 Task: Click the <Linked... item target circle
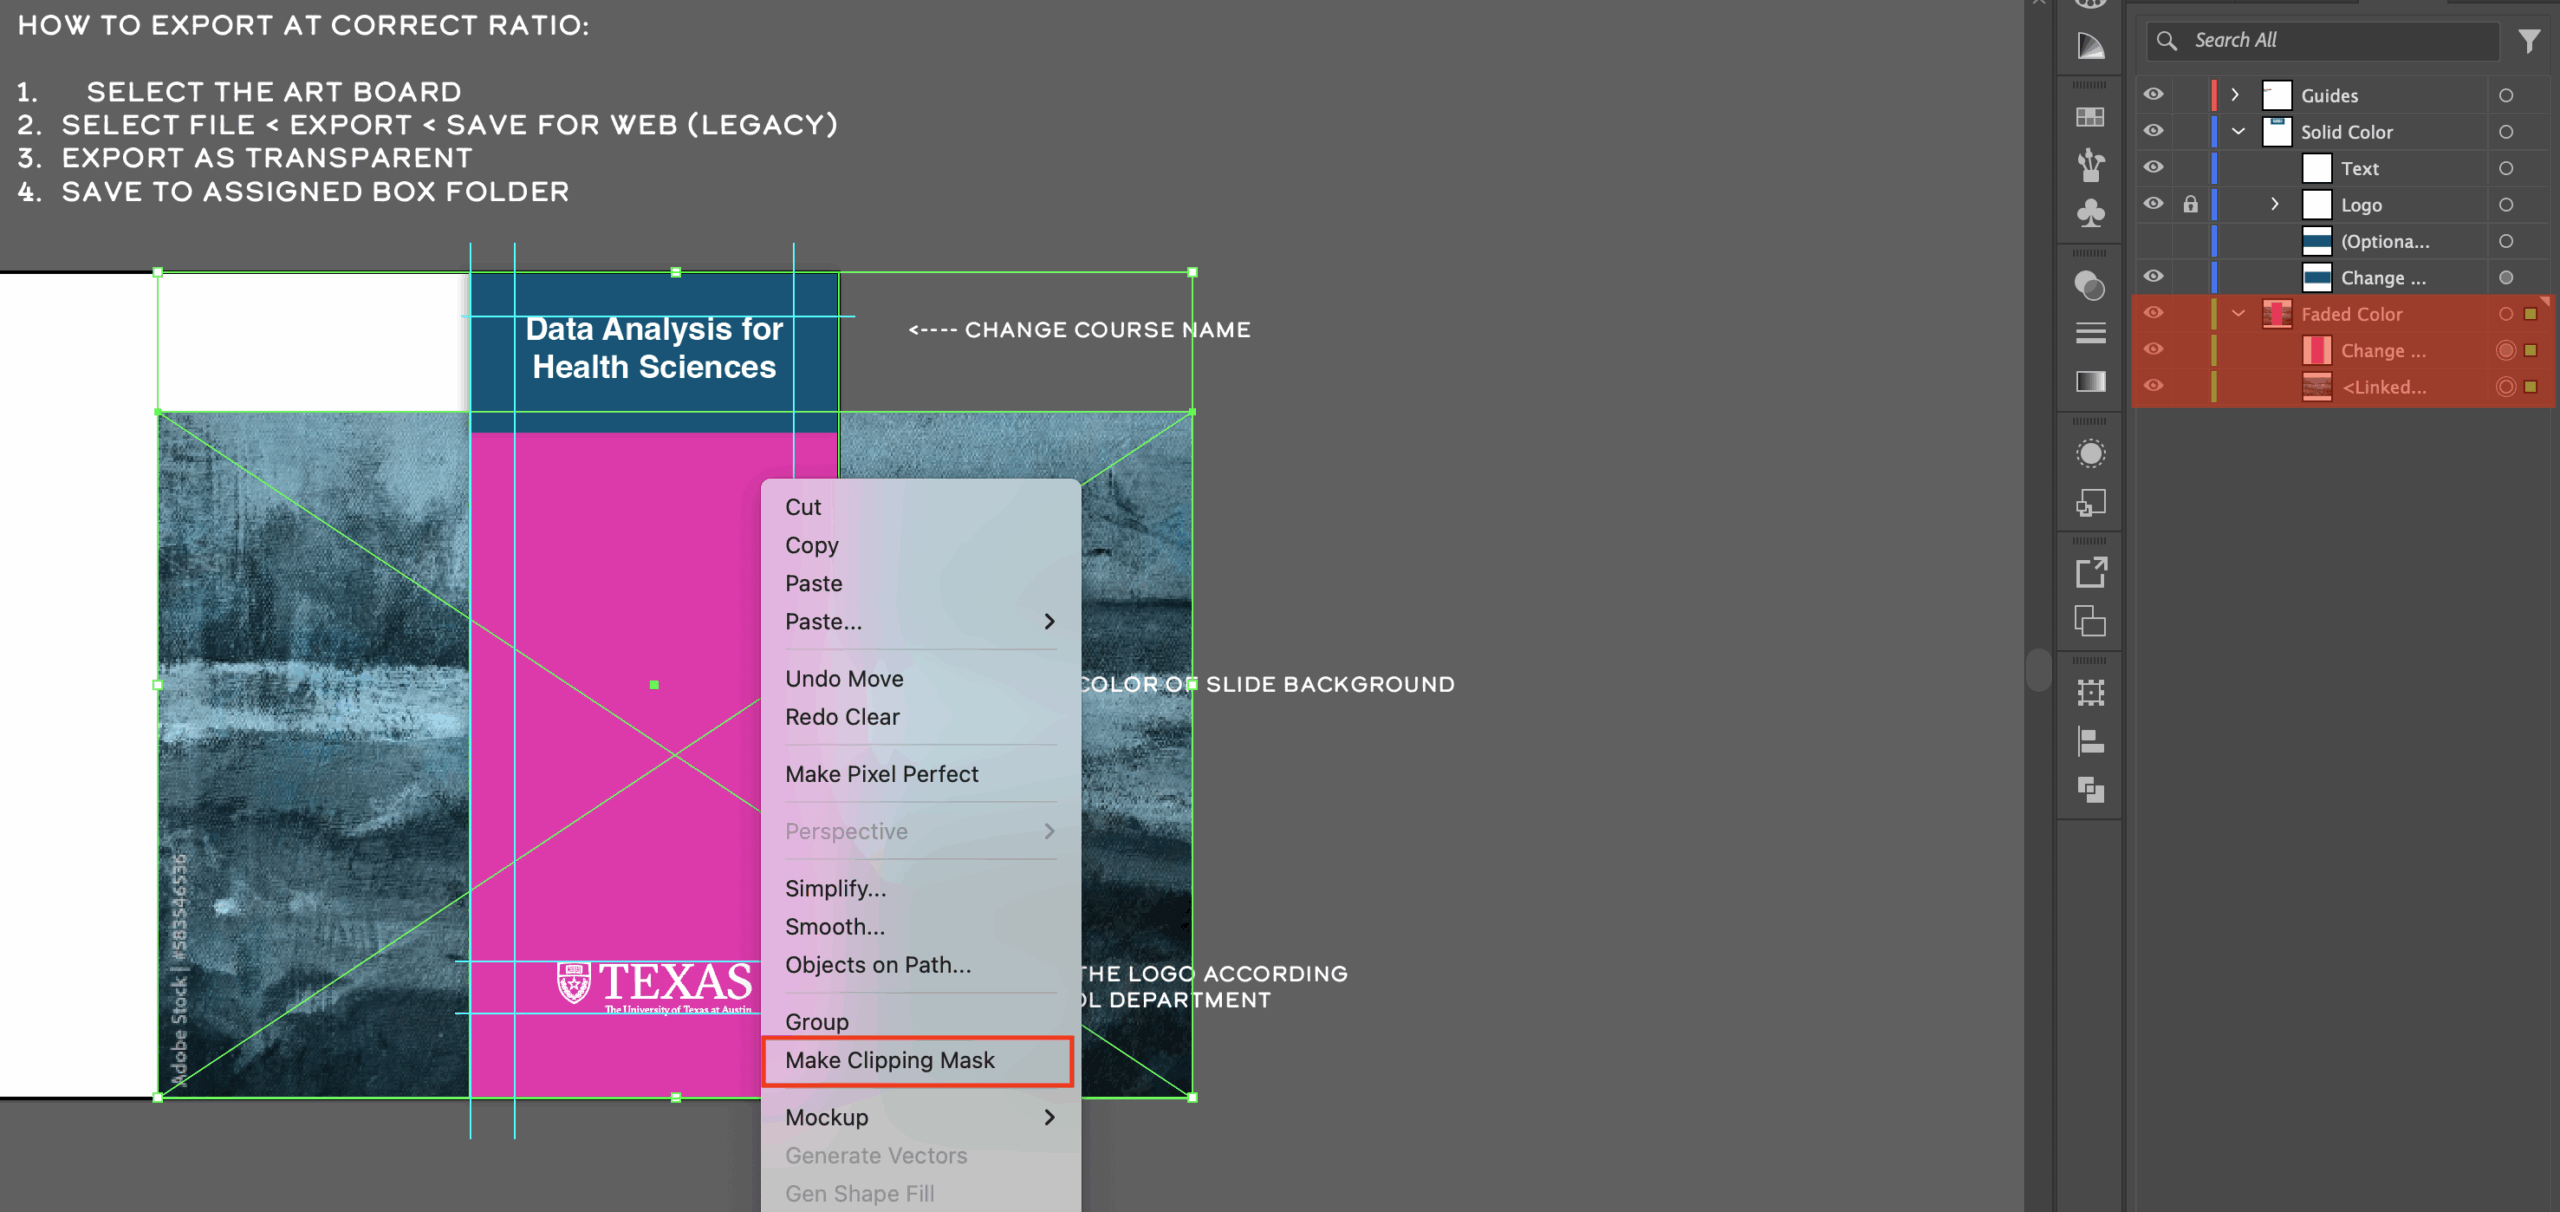click(2505, 387)
